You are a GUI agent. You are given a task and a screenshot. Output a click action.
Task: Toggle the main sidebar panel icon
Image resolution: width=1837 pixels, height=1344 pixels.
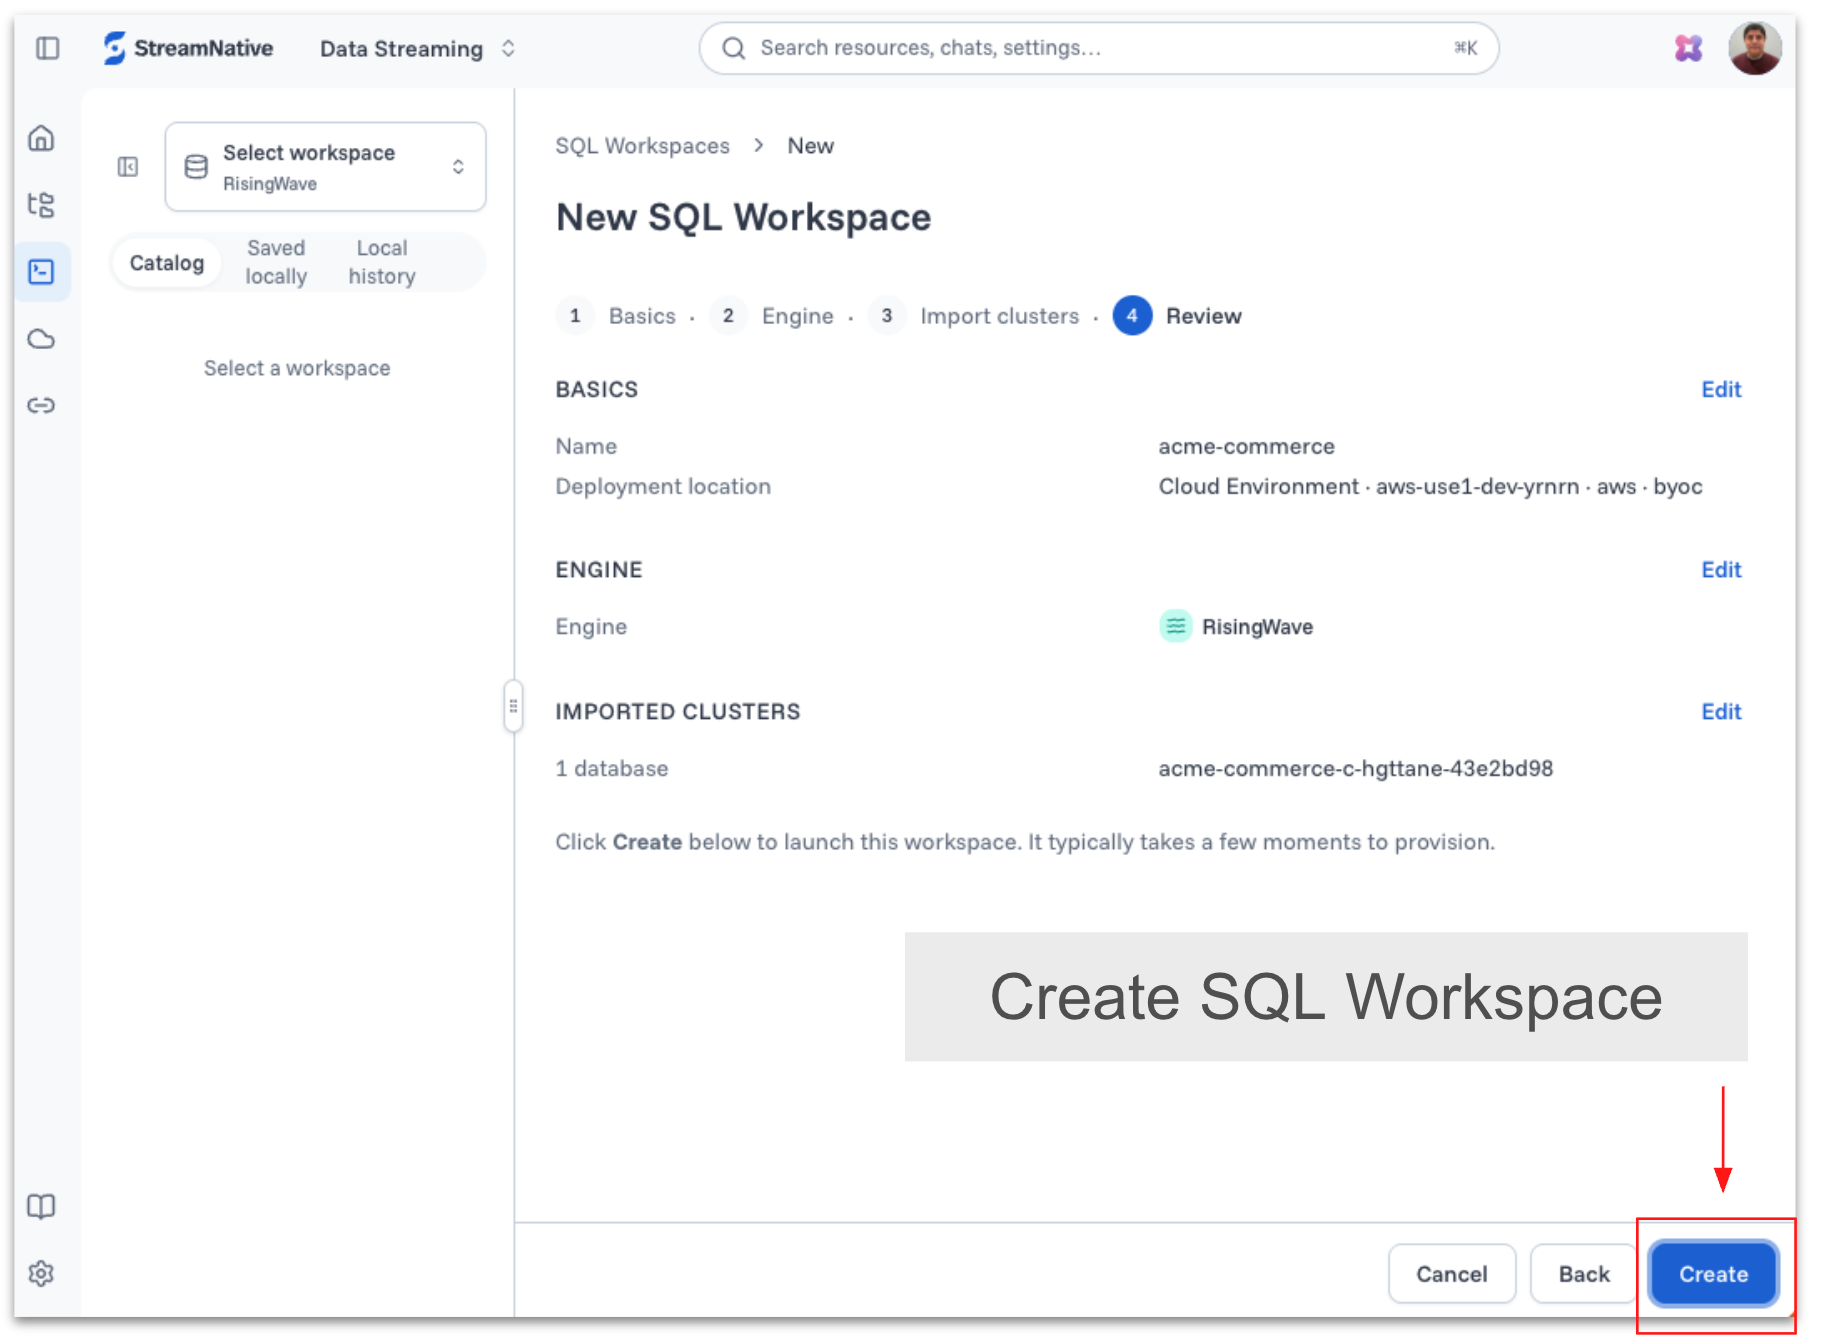47,48
